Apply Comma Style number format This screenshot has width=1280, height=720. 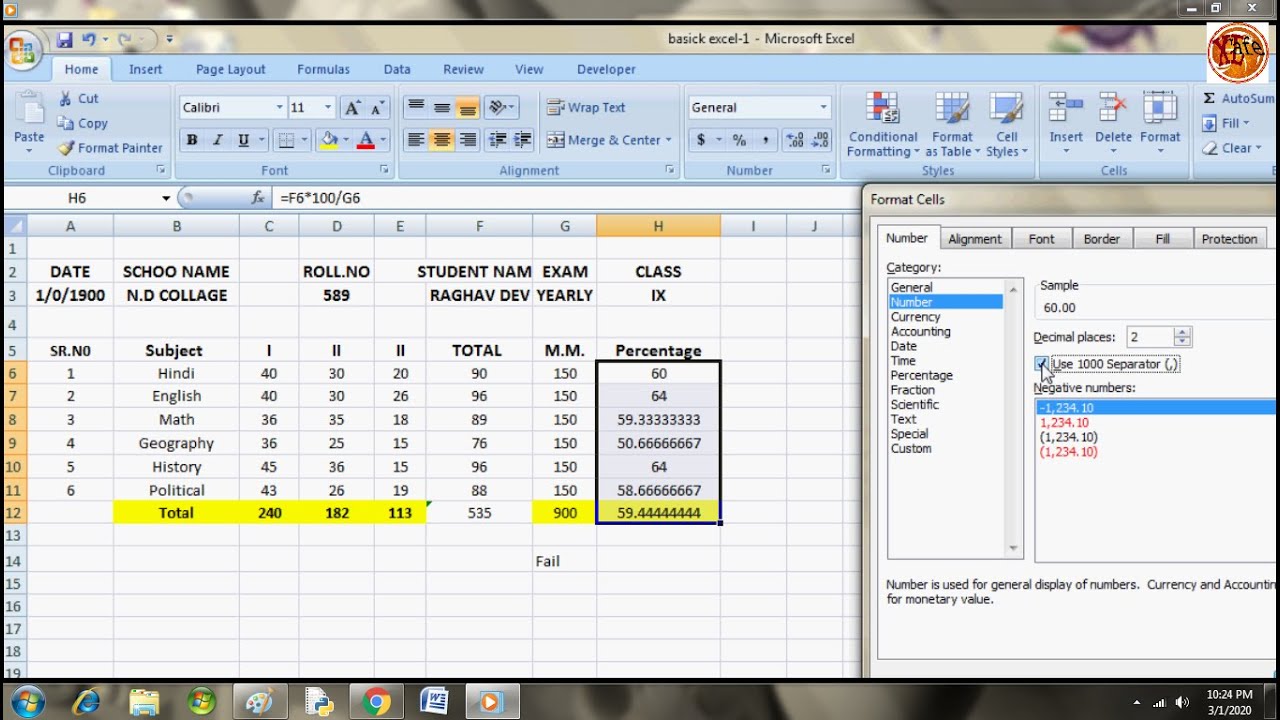pyautogui.click(x=765, y=140)
